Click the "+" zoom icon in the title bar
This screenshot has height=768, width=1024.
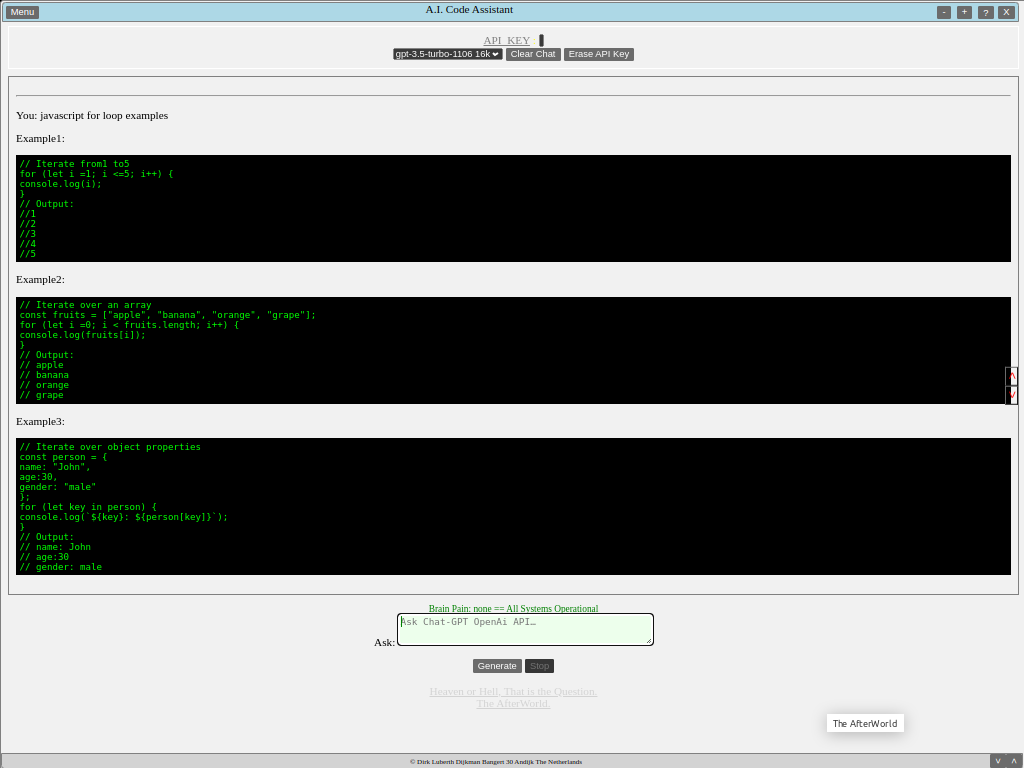pos(964,12)
